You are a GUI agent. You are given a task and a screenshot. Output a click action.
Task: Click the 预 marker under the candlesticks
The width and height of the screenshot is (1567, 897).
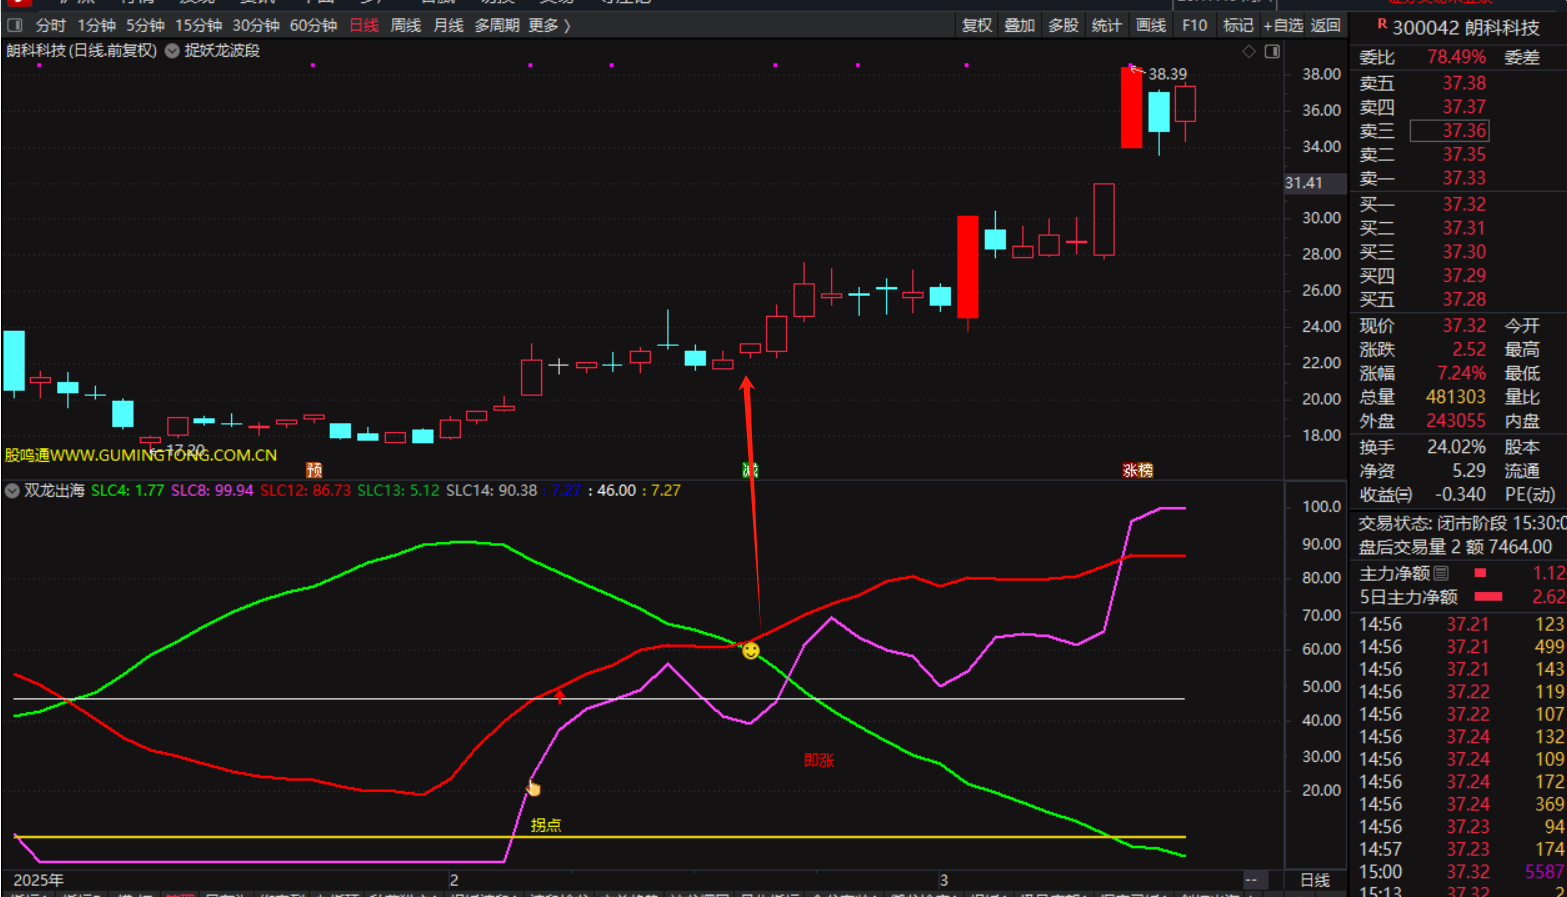(x=314, y=470)
